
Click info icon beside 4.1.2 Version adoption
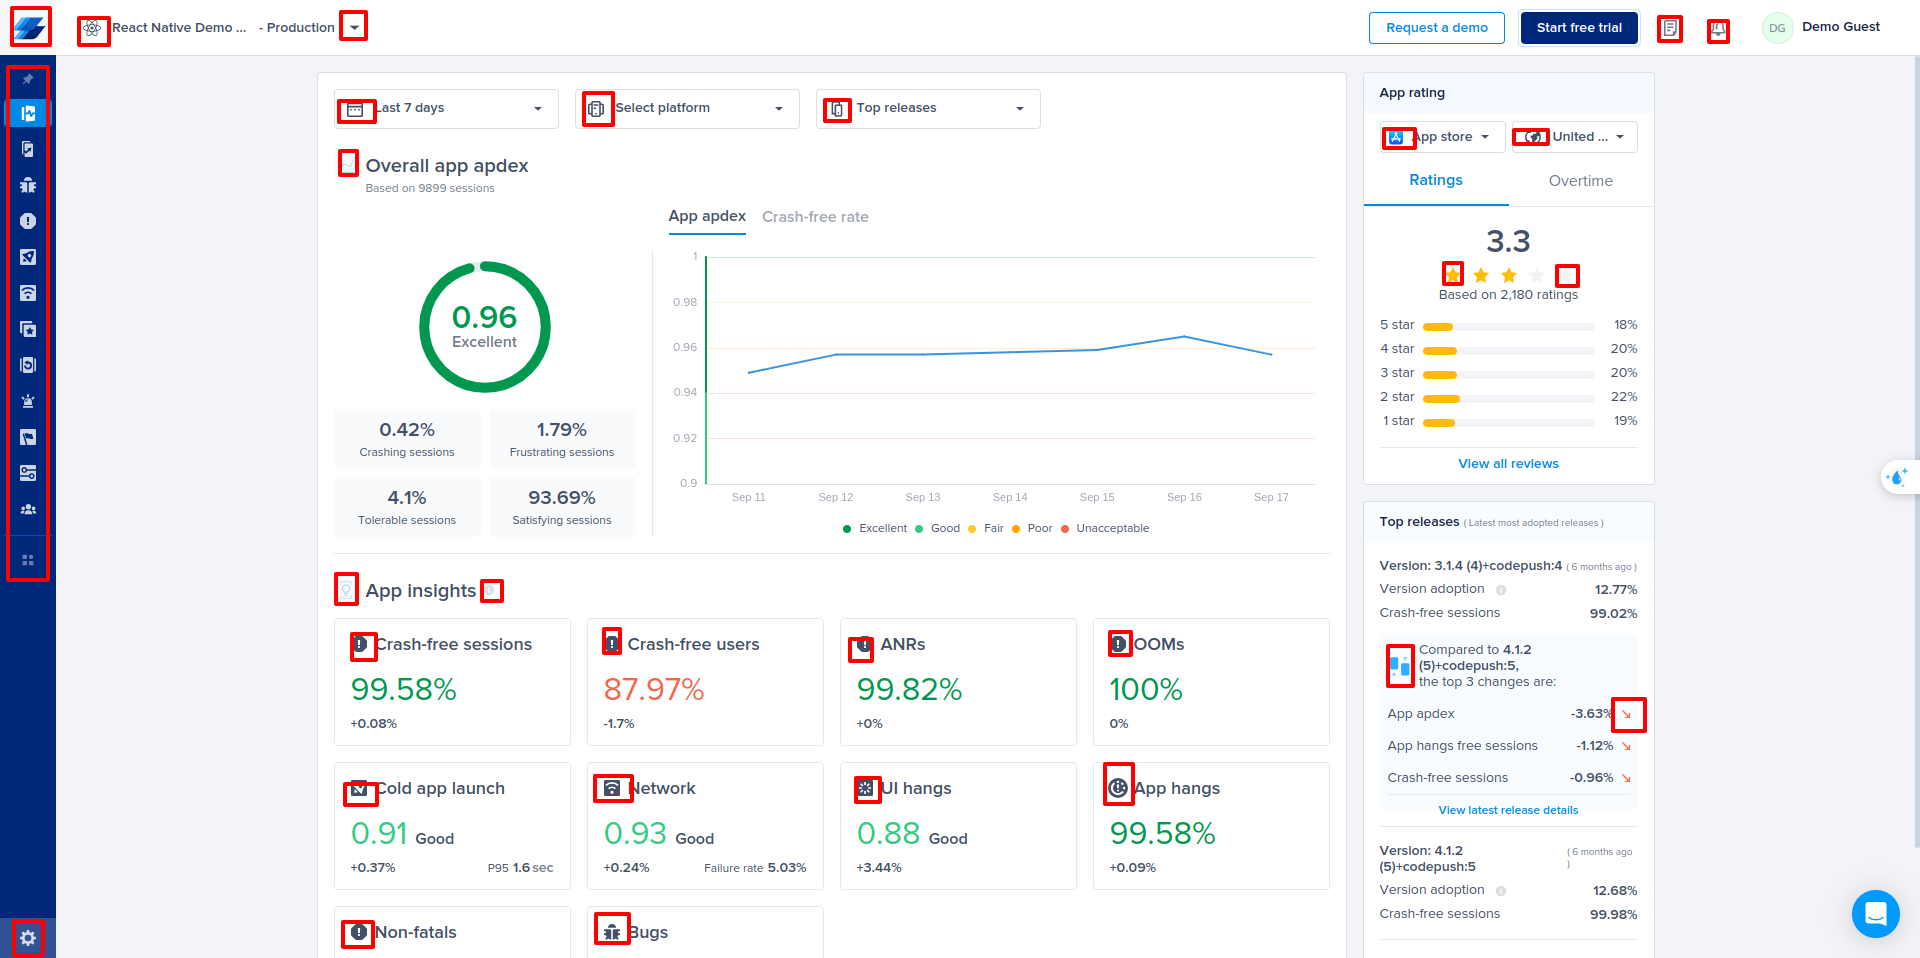click(x=1501, y=891)
